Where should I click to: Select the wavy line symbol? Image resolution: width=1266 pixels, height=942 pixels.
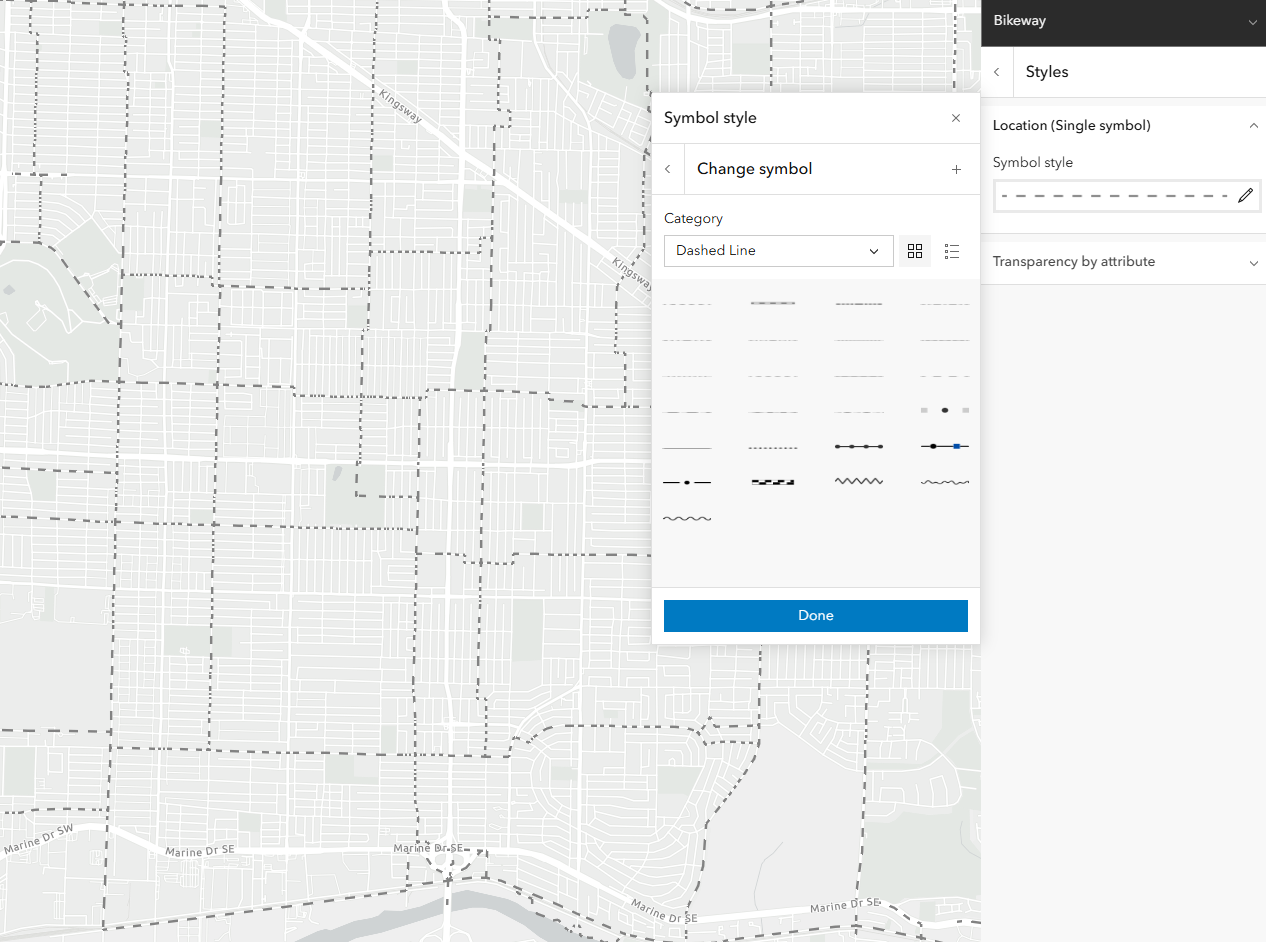point(944,481)
